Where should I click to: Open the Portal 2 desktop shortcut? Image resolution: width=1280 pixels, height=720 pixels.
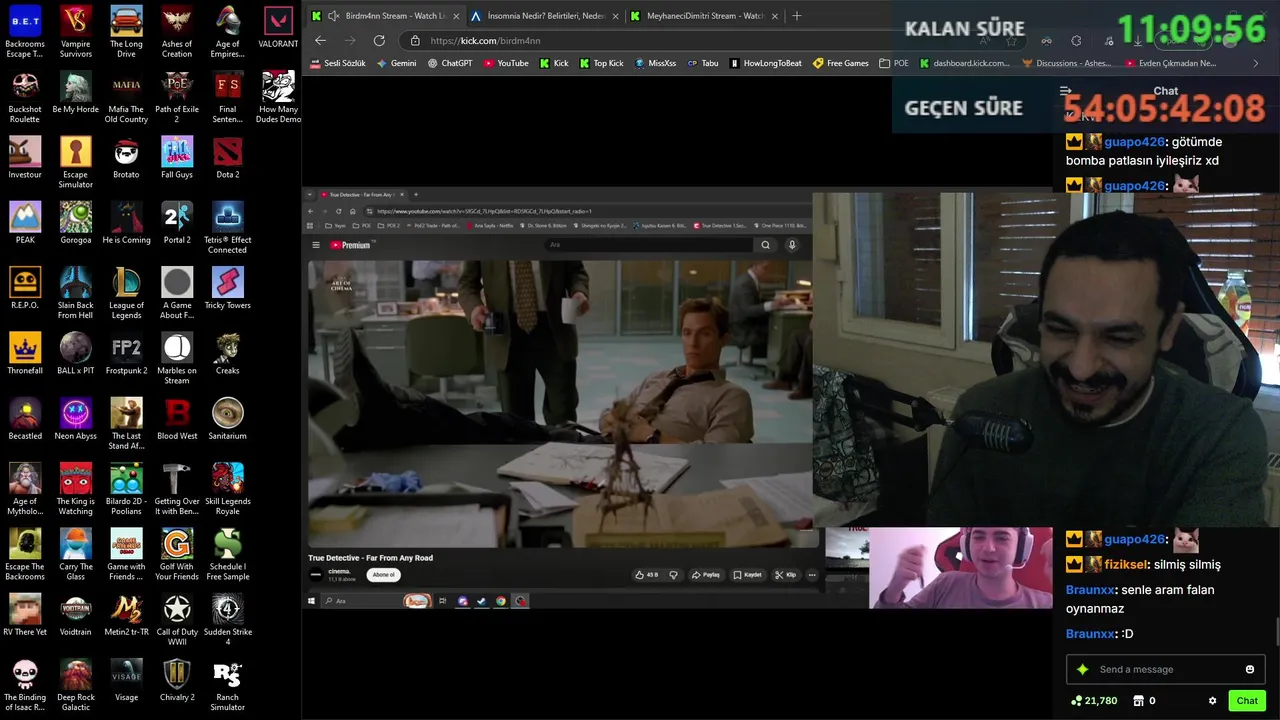click(x=177, y=223)
